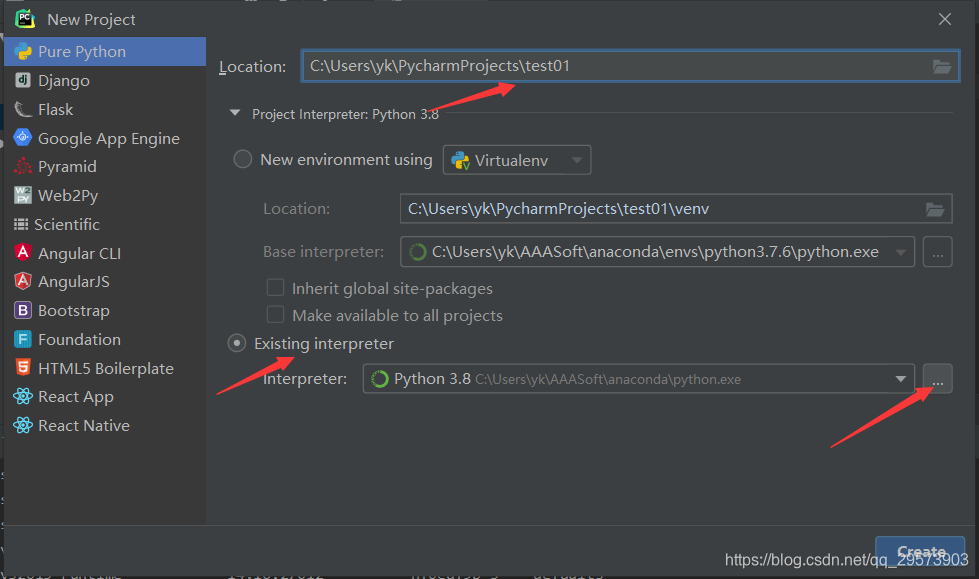Screen dimensions: 979x579
Task: Click the Create button
Action: [920, 551]
